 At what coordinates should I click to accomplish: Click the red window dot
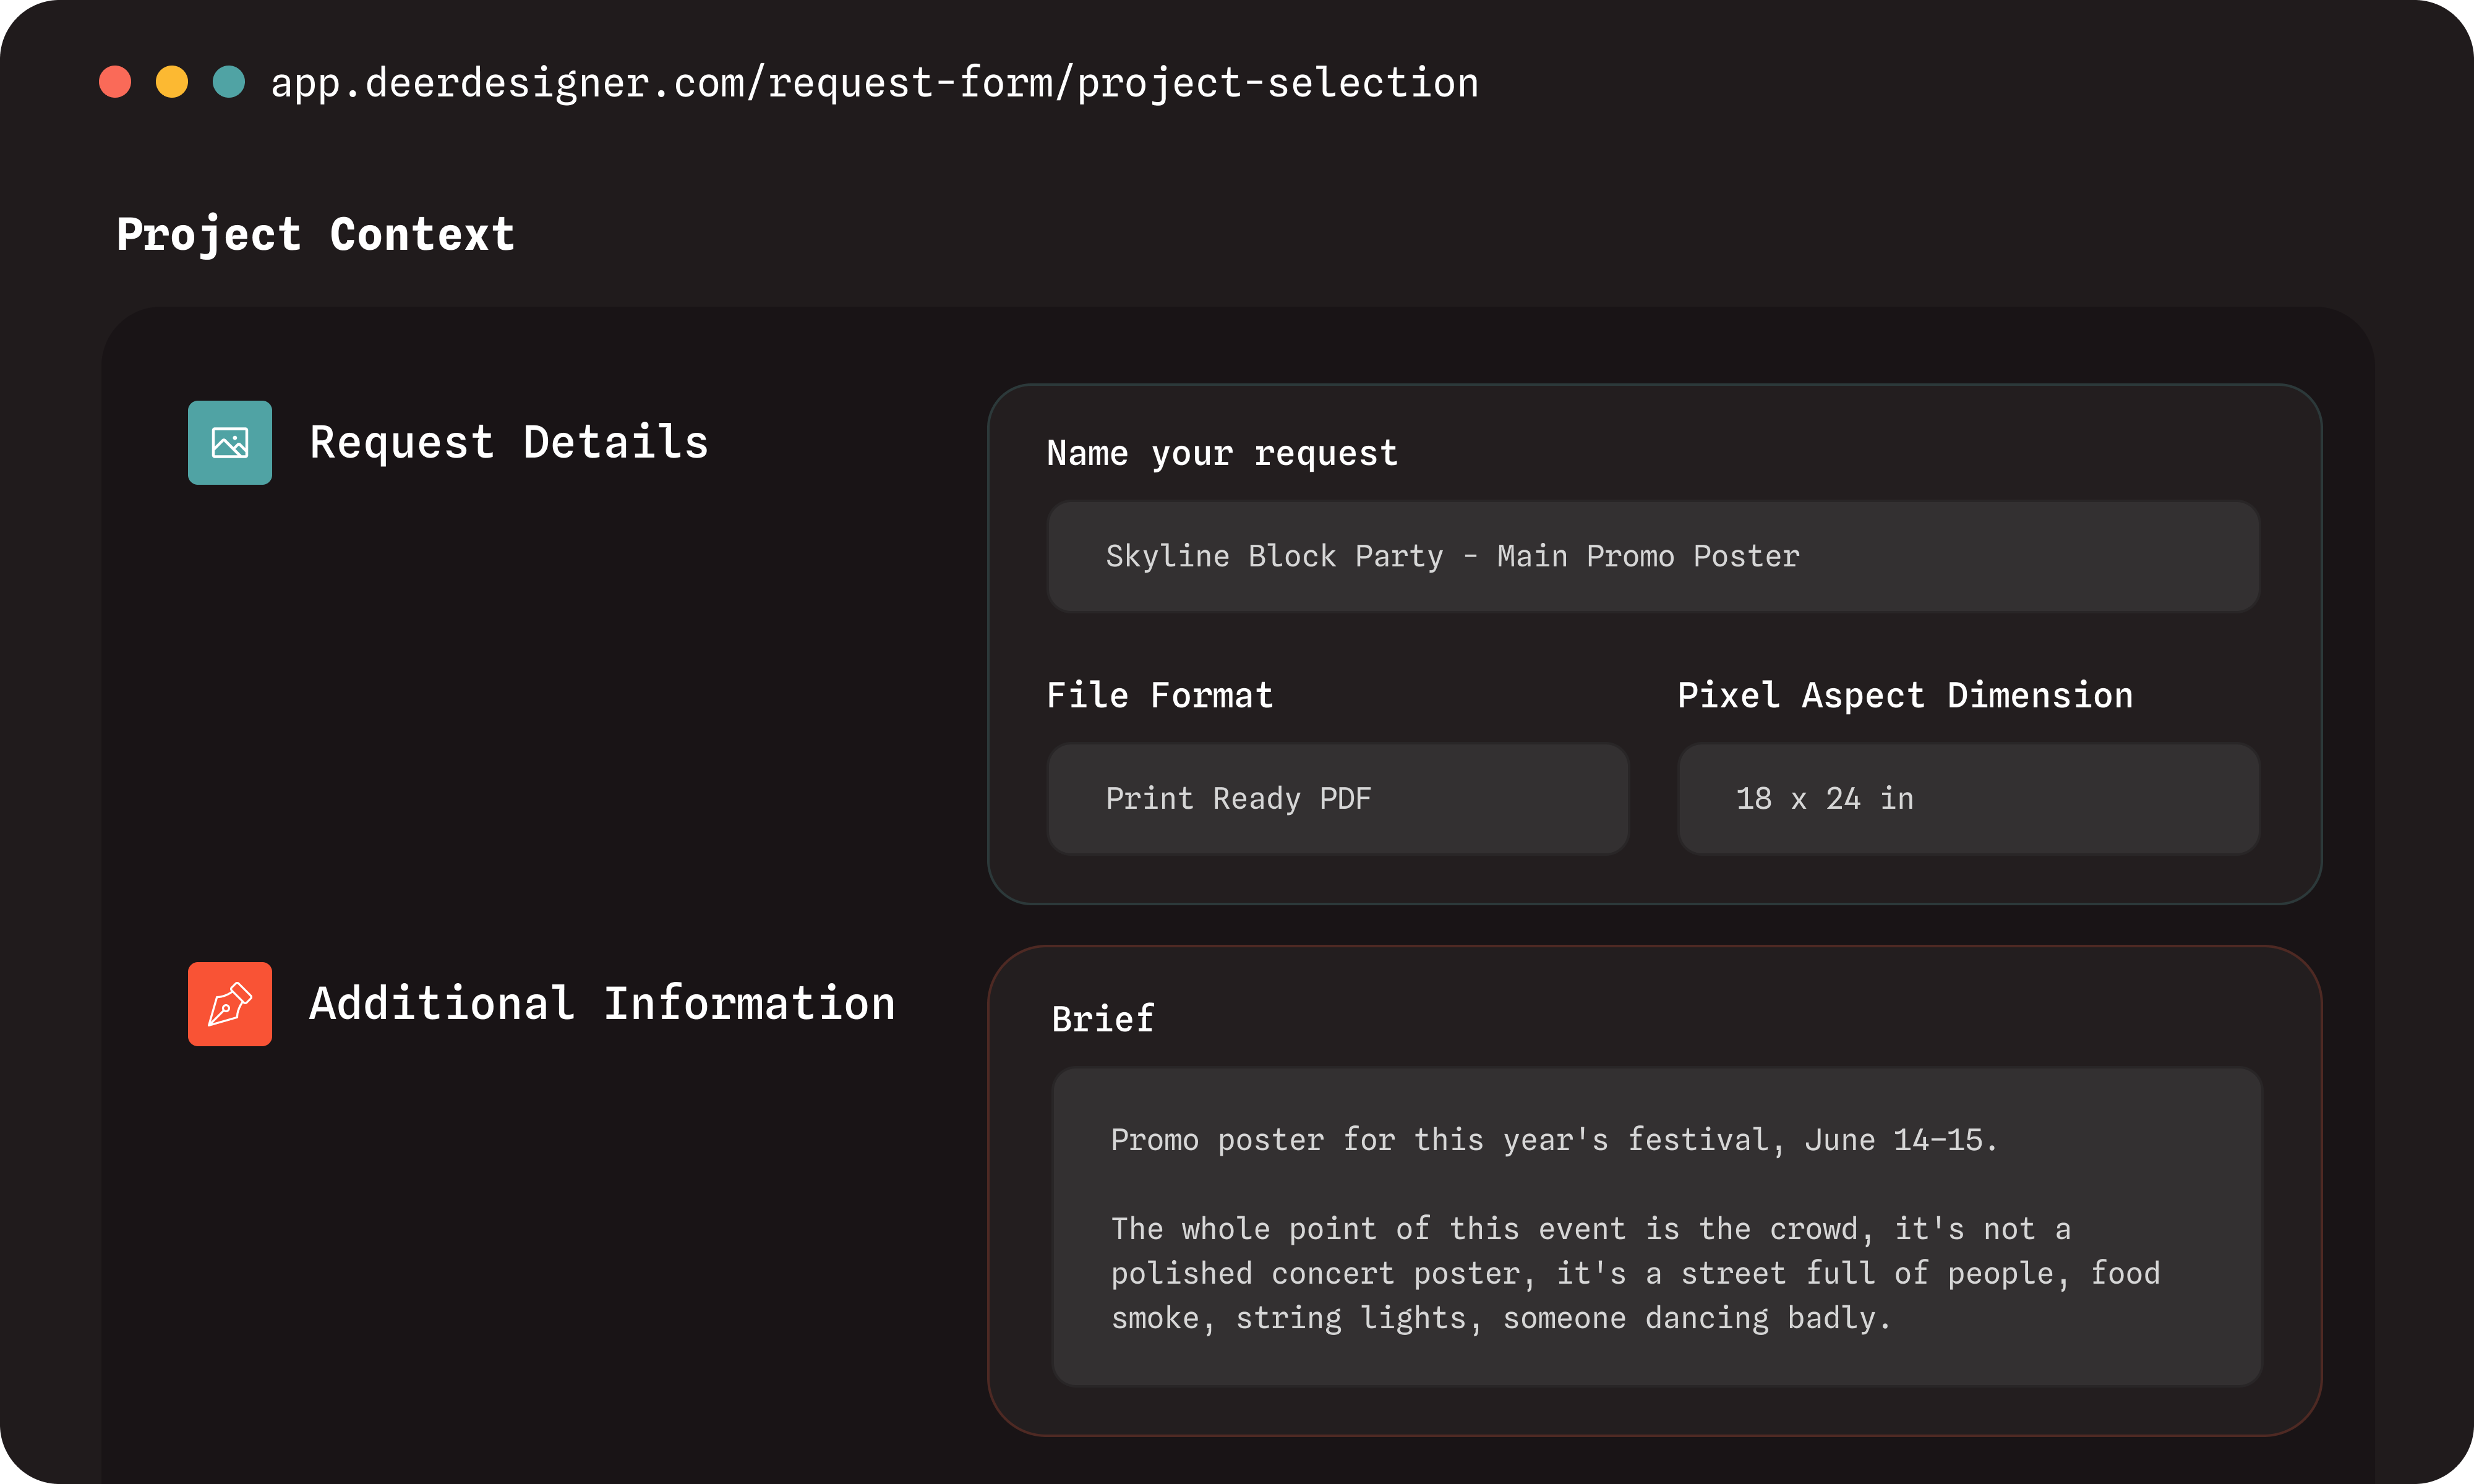pos(115,82)
